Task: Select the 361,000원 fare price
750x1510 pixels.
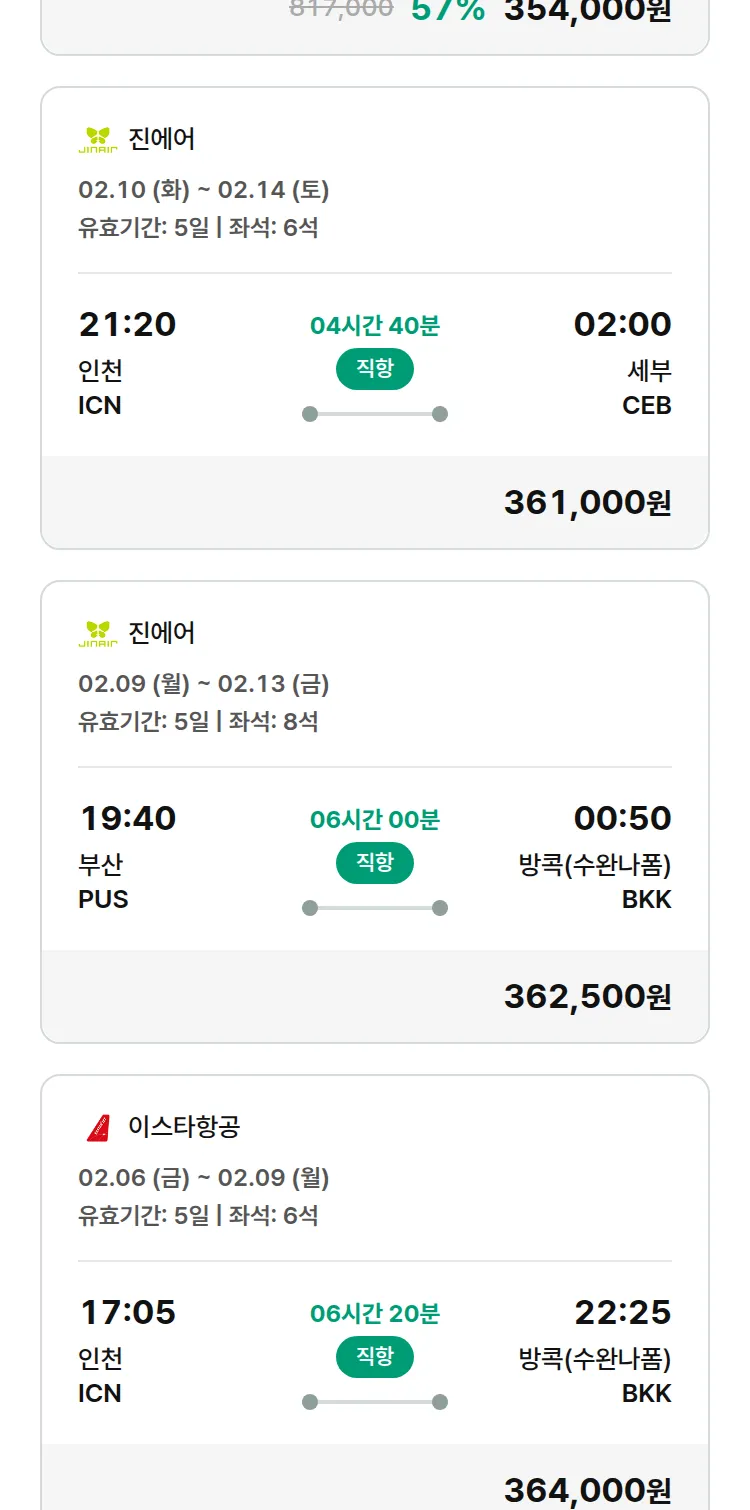Action: coord(587,502)
